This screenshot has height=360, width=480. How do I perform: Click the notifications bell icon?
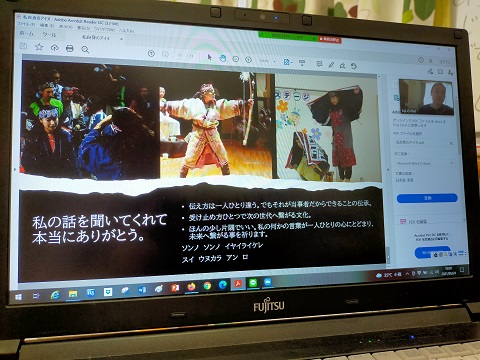[x=431, y=61]
